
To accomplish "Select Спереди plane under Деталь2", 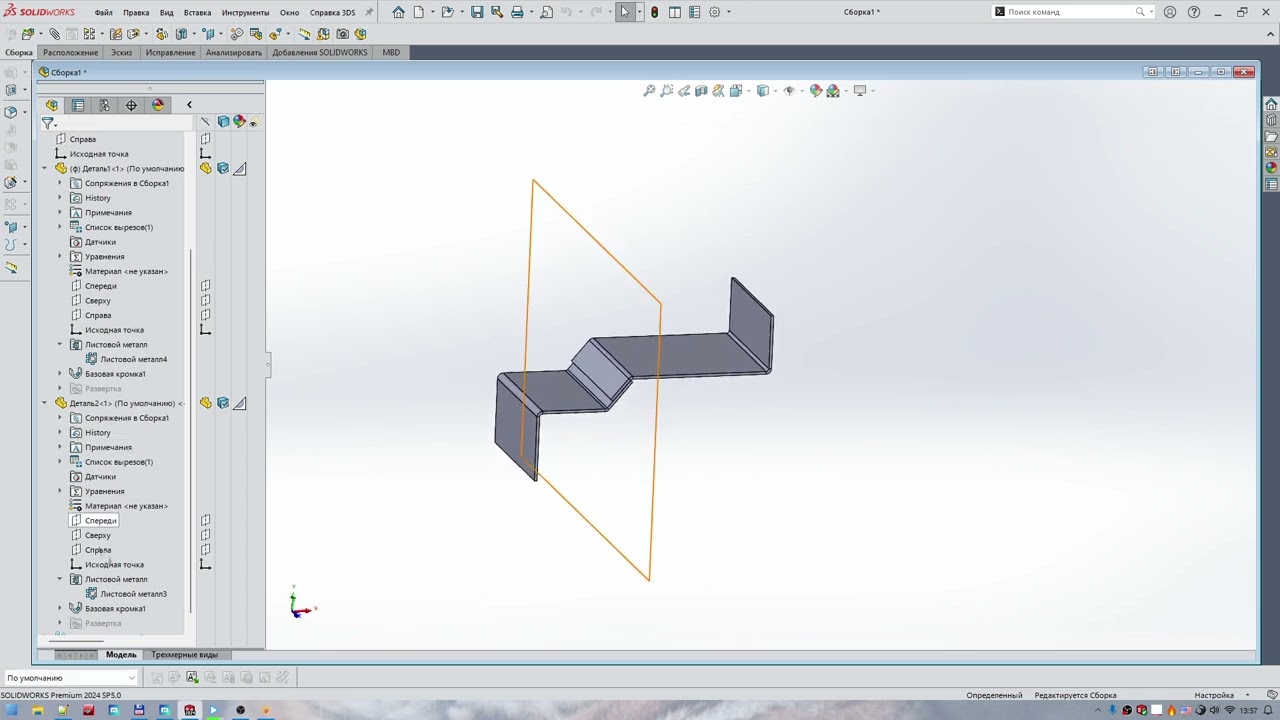I will coord(100,520).
